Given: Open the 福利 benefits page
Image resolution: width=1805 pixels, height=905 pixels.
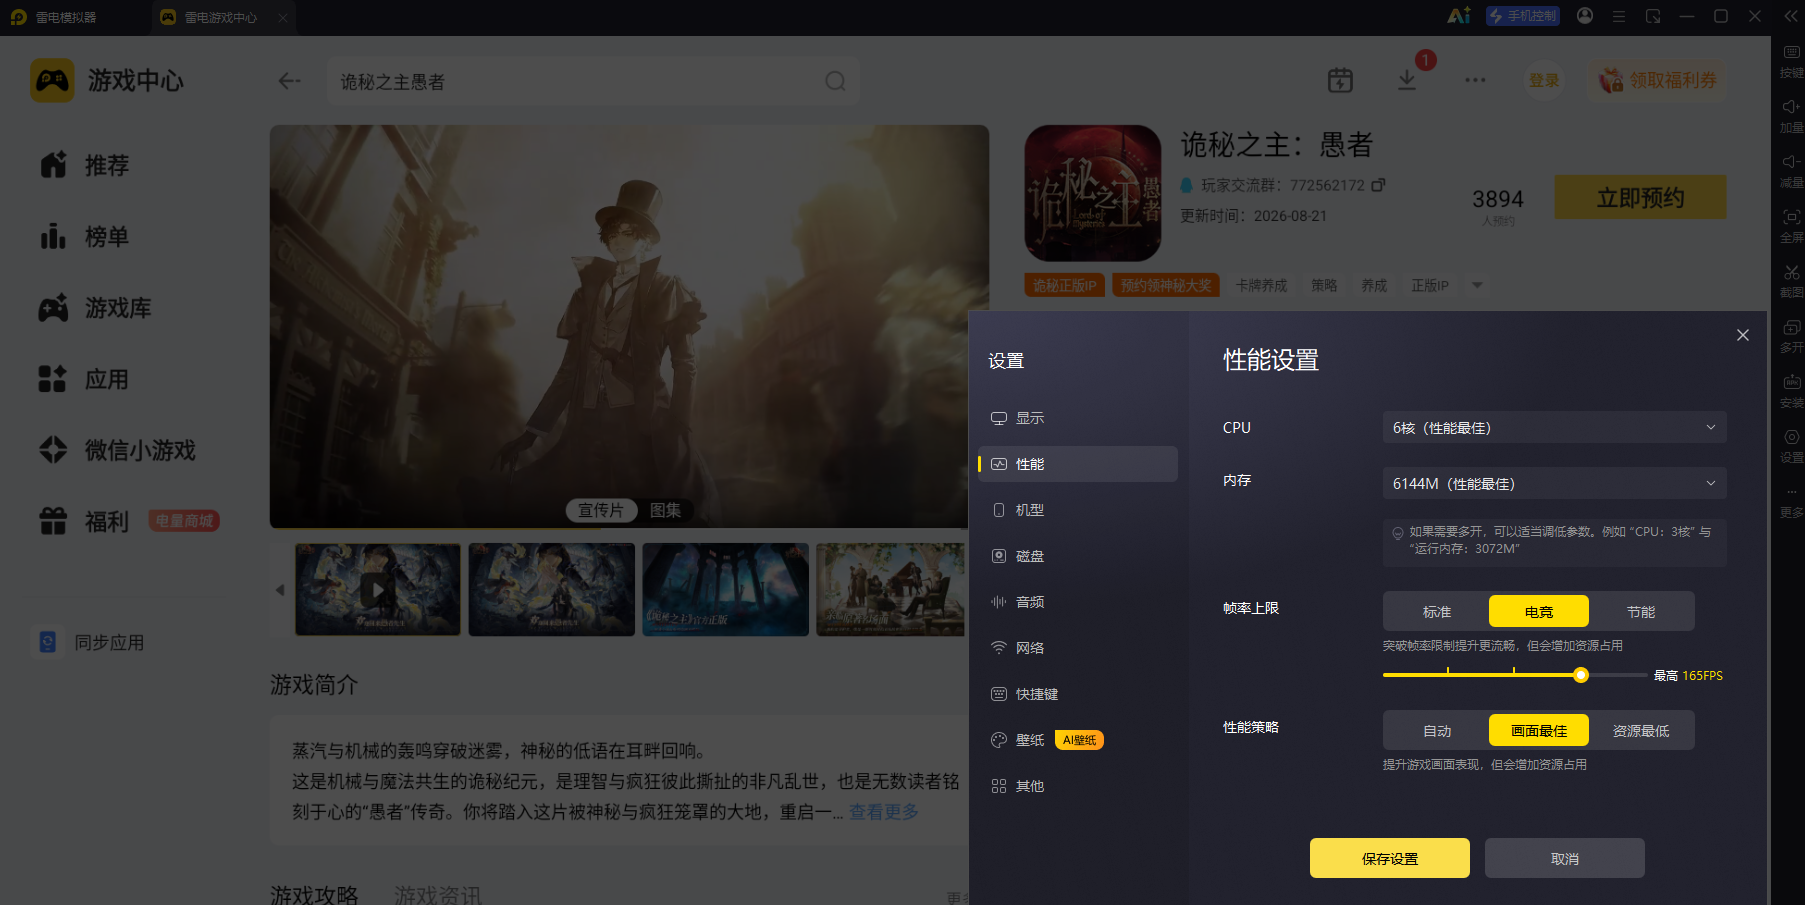Looking at the screenshot, I should pos(85,522).
